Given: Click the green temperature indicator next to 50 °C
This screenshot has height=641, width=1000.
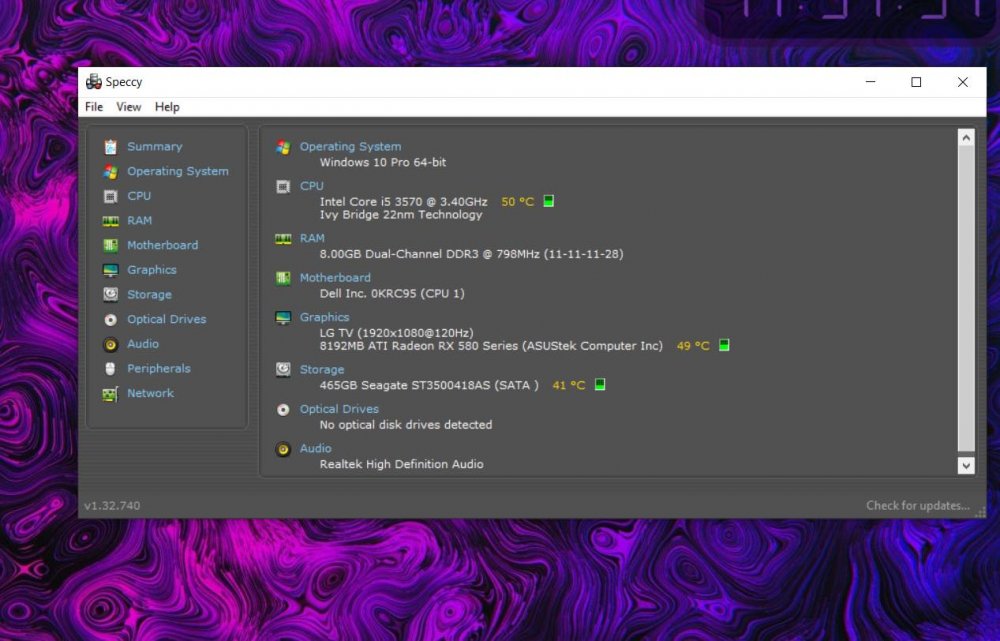Looking at the screenshot, I should click(548, 202).
